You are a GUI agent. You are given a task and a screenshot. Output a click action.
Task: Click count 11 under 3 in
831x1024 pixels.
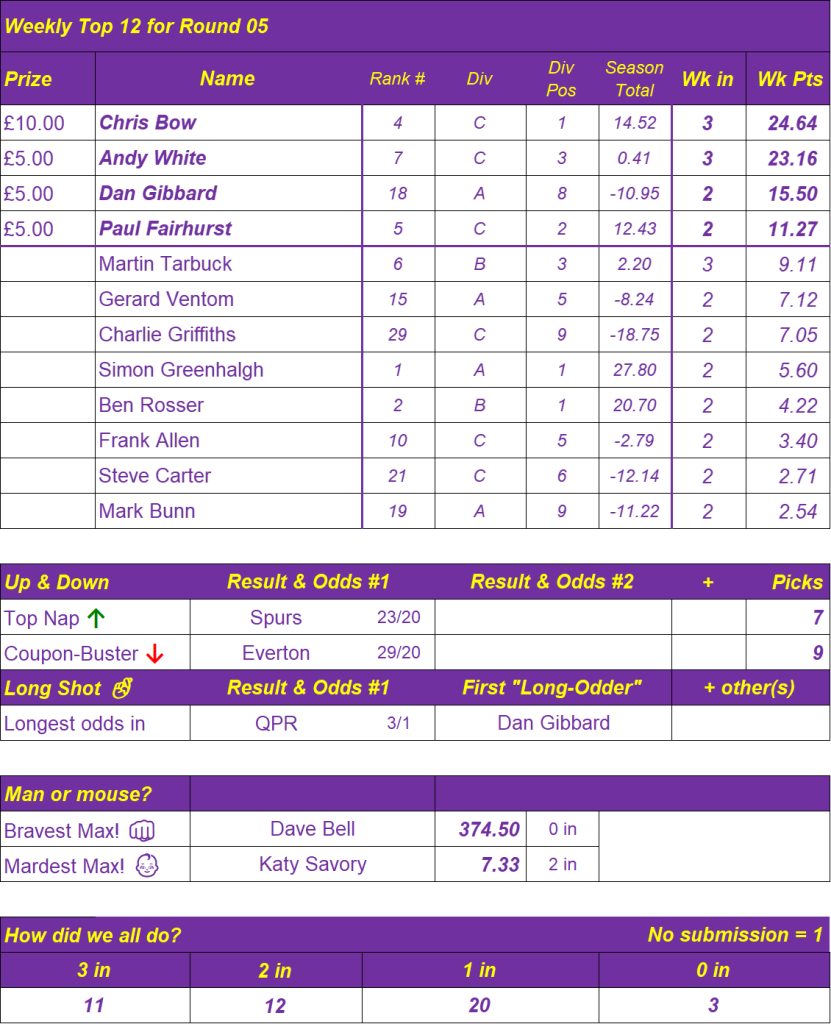(94, 1006)
